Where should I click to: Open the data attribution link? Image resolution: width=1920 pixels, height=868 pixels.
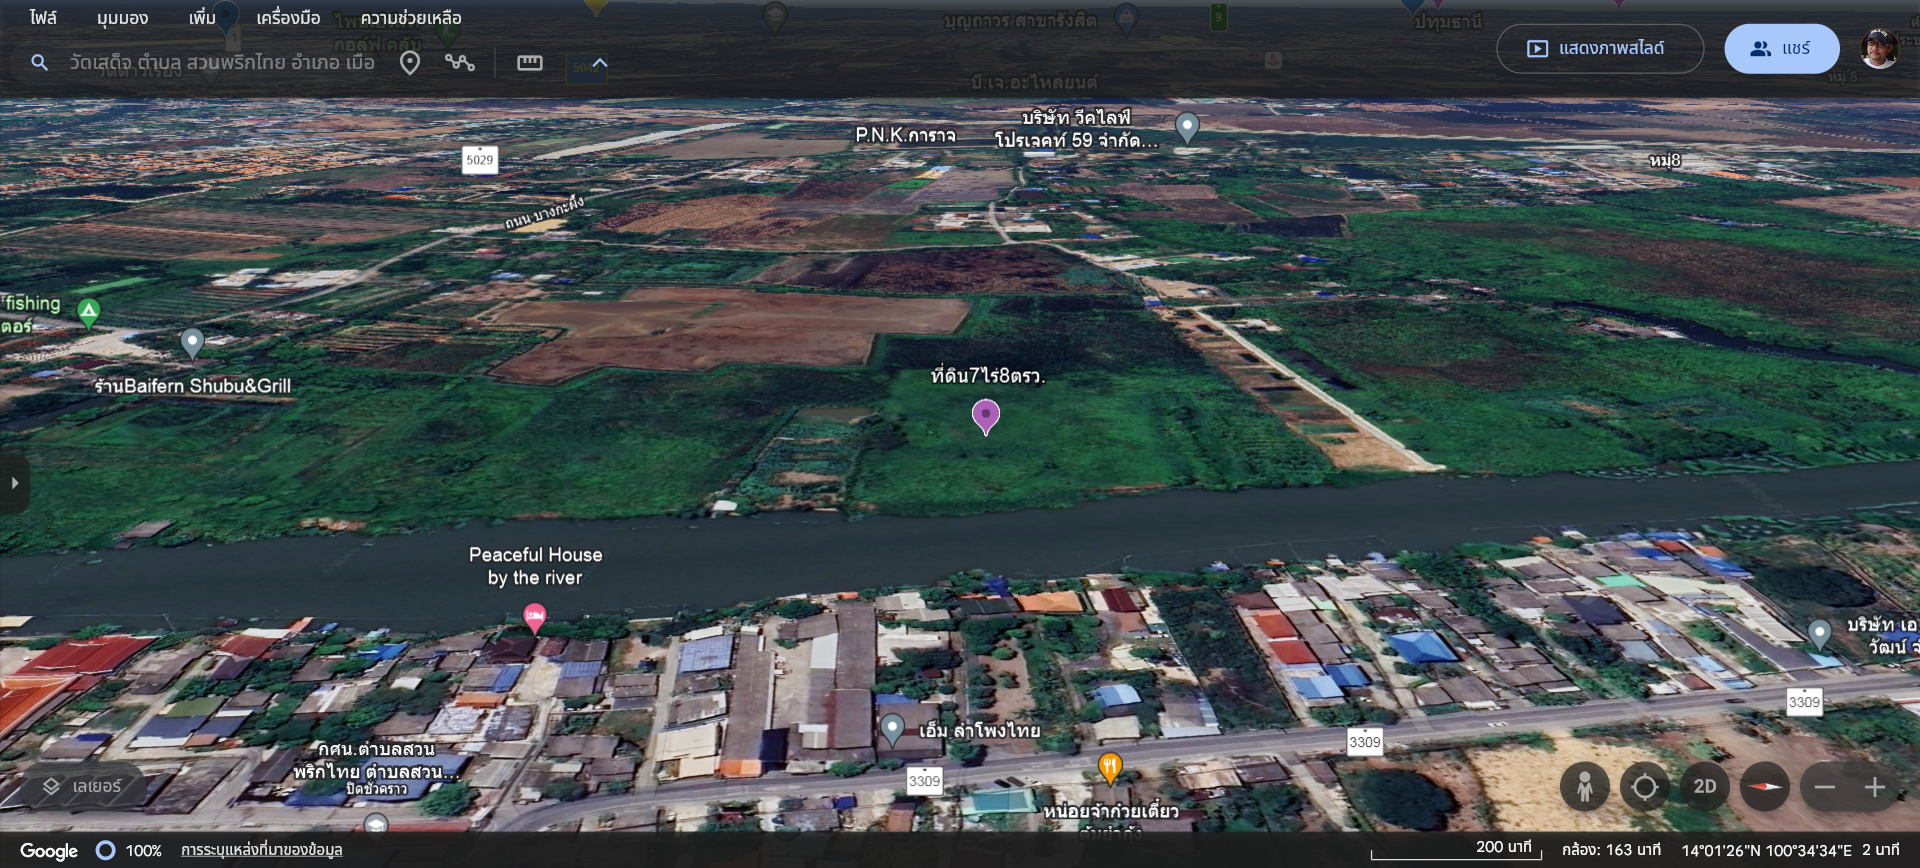click(261, 850)
